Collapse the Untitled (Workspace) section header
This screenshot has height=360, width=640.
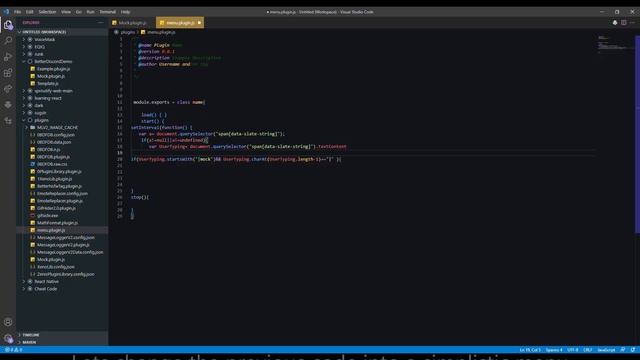pyautogui.click(x=62, y=32)
